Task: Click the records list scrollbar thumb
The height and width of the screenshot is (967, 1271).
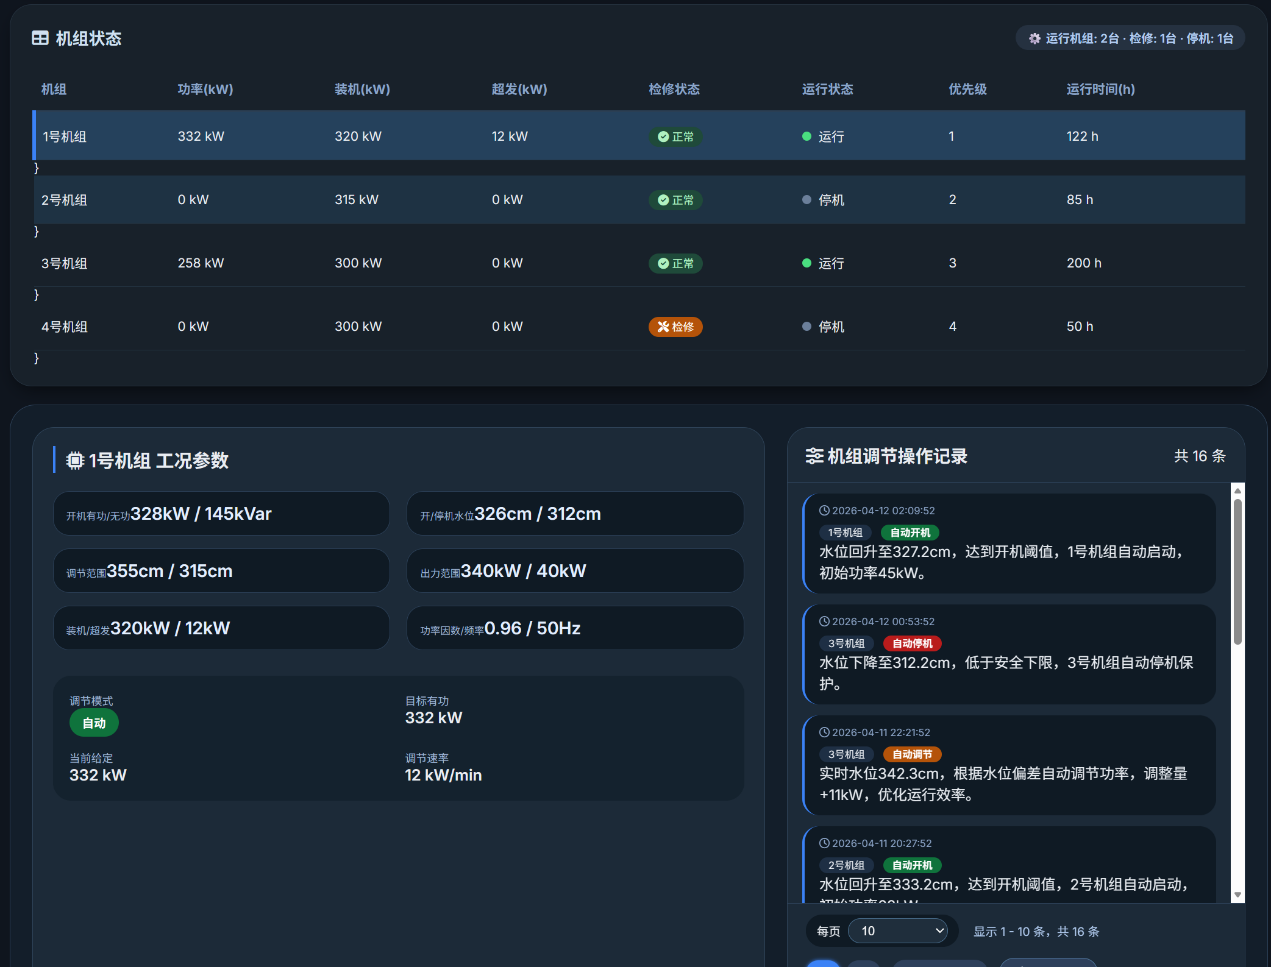Action: [1237, 570]
